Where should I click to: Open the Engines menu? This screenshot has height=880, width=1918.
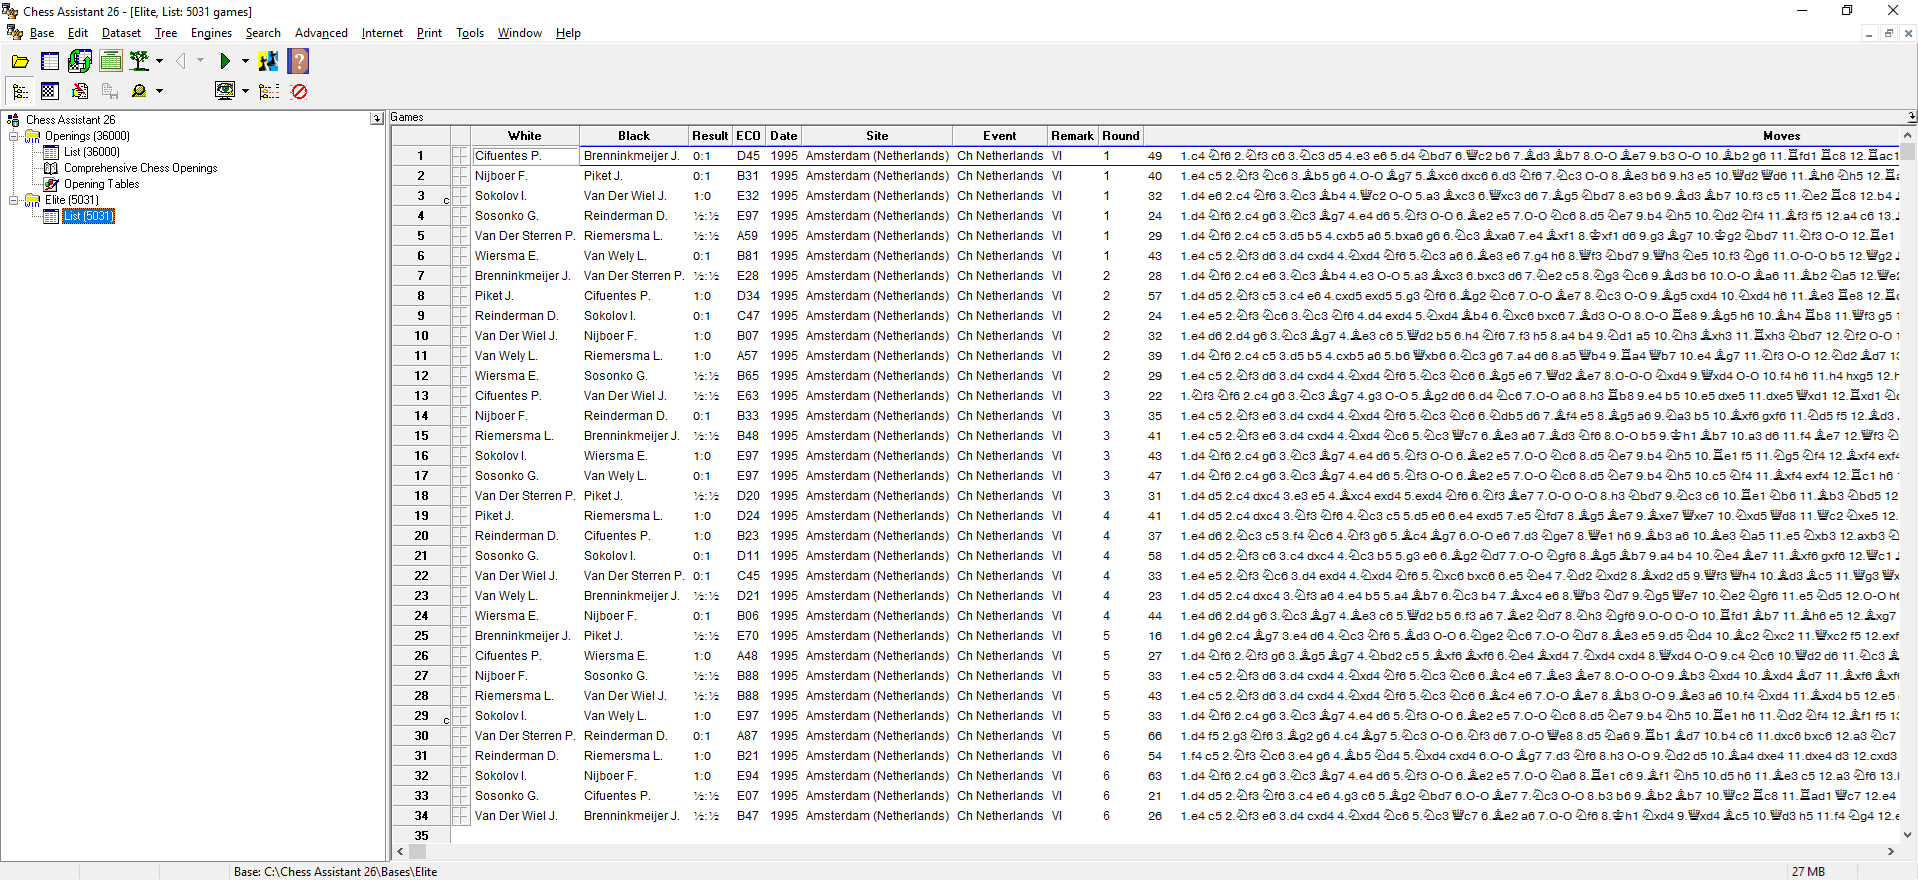211,33
